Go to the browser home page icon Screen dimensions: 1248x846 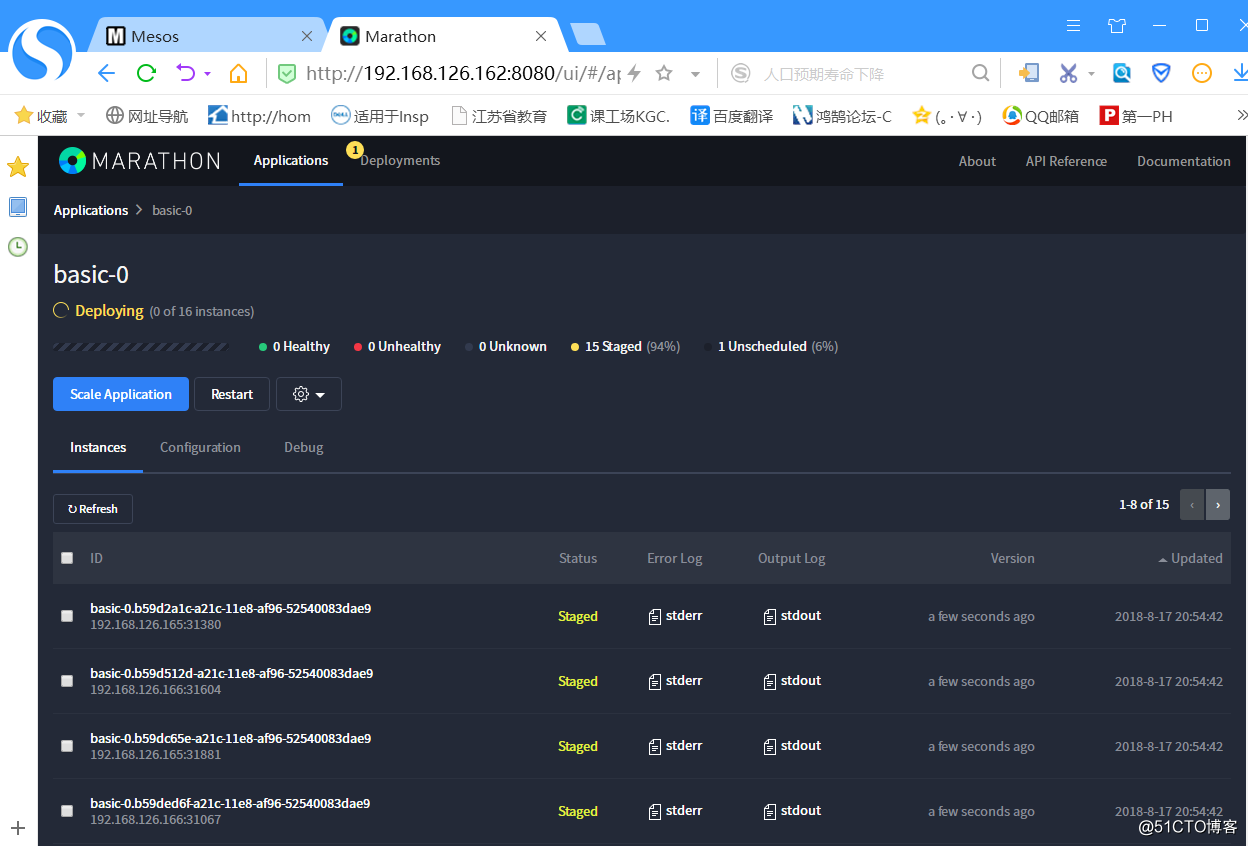click(x=238, y=73)
